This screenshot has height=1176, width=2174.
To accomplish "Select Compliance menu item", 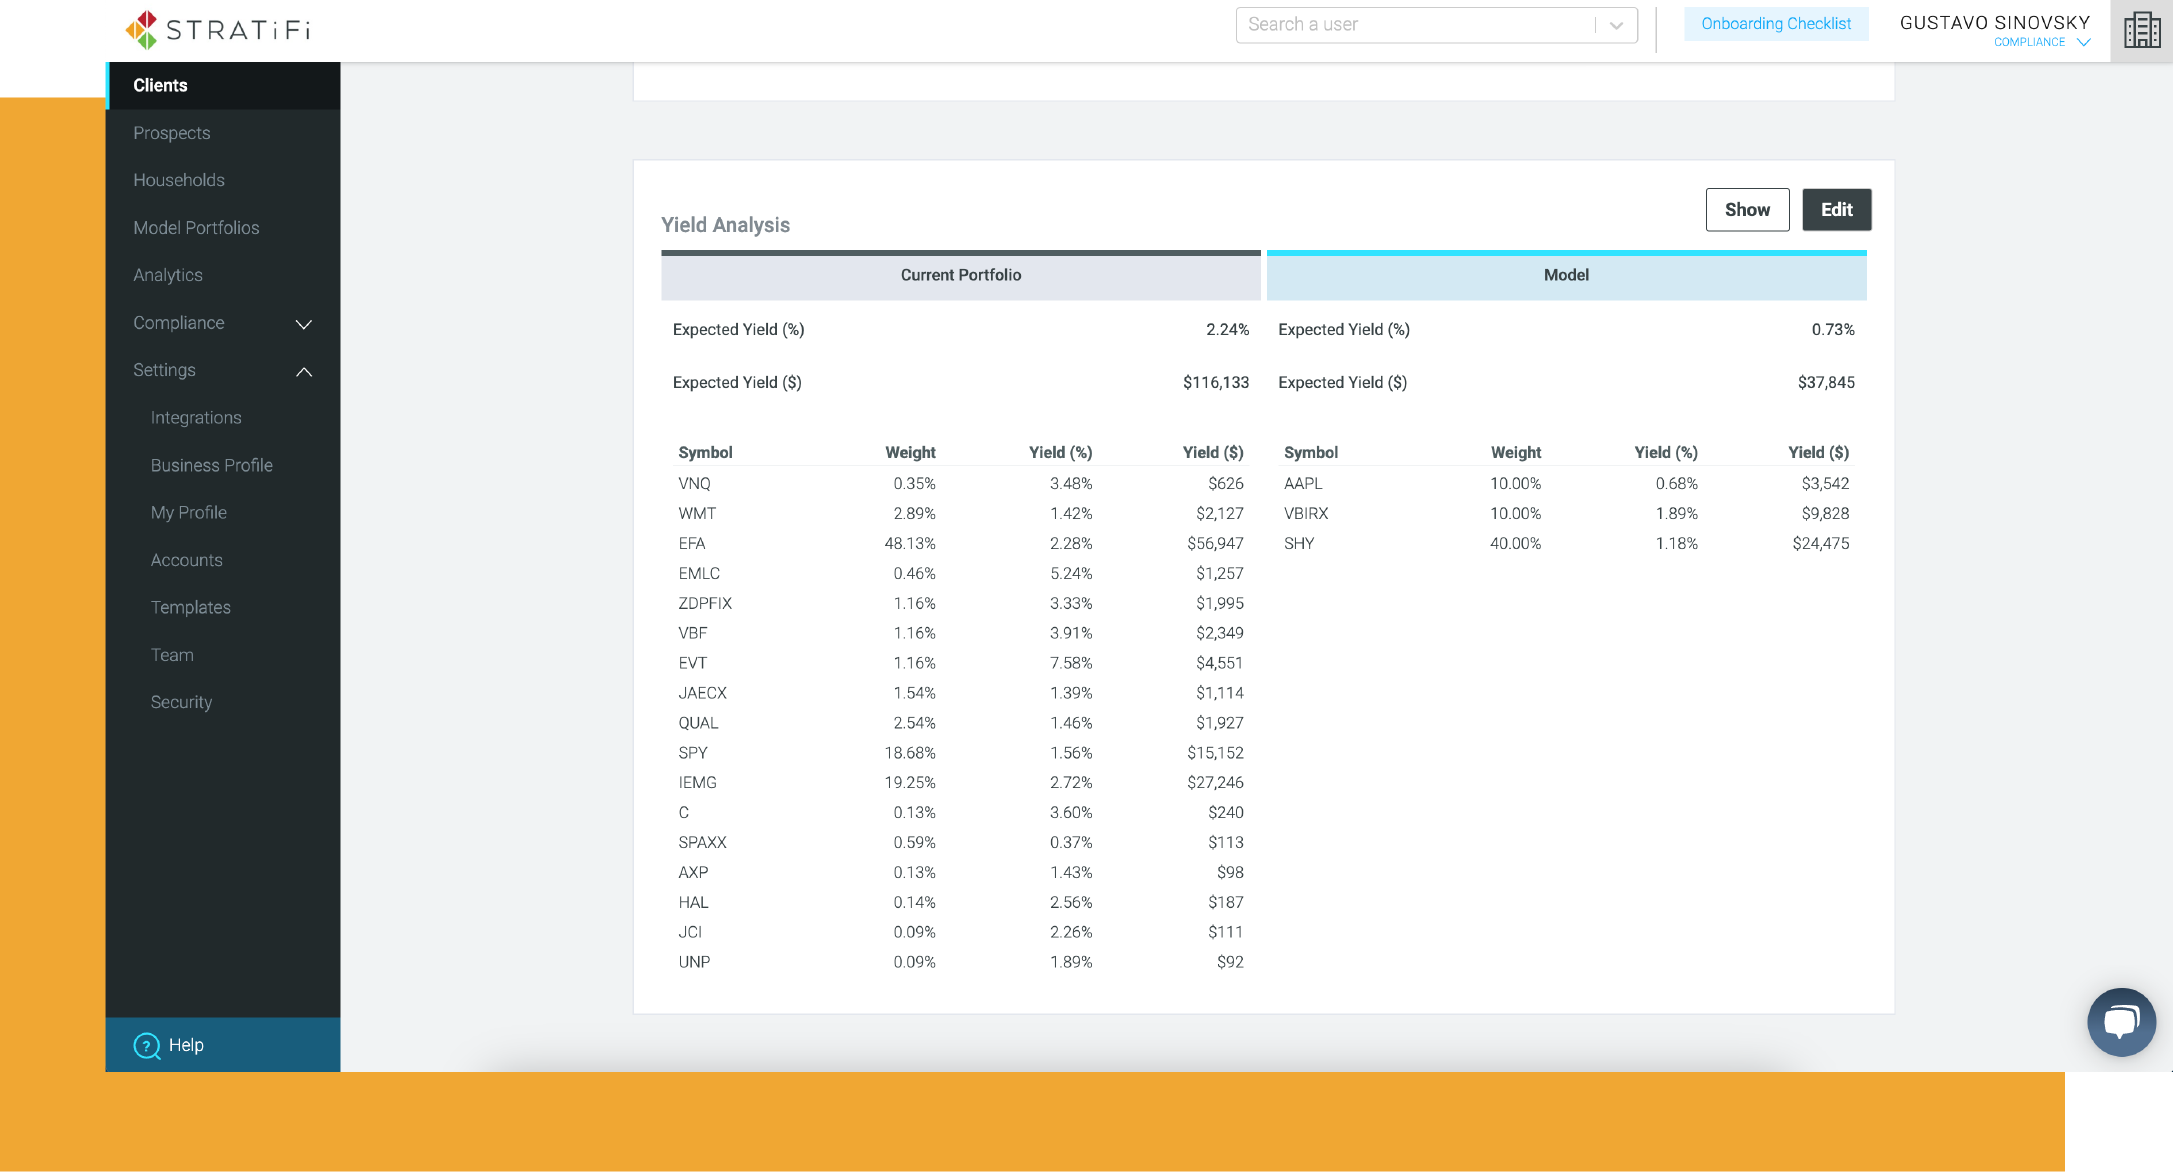I will (x=179, y=323).
